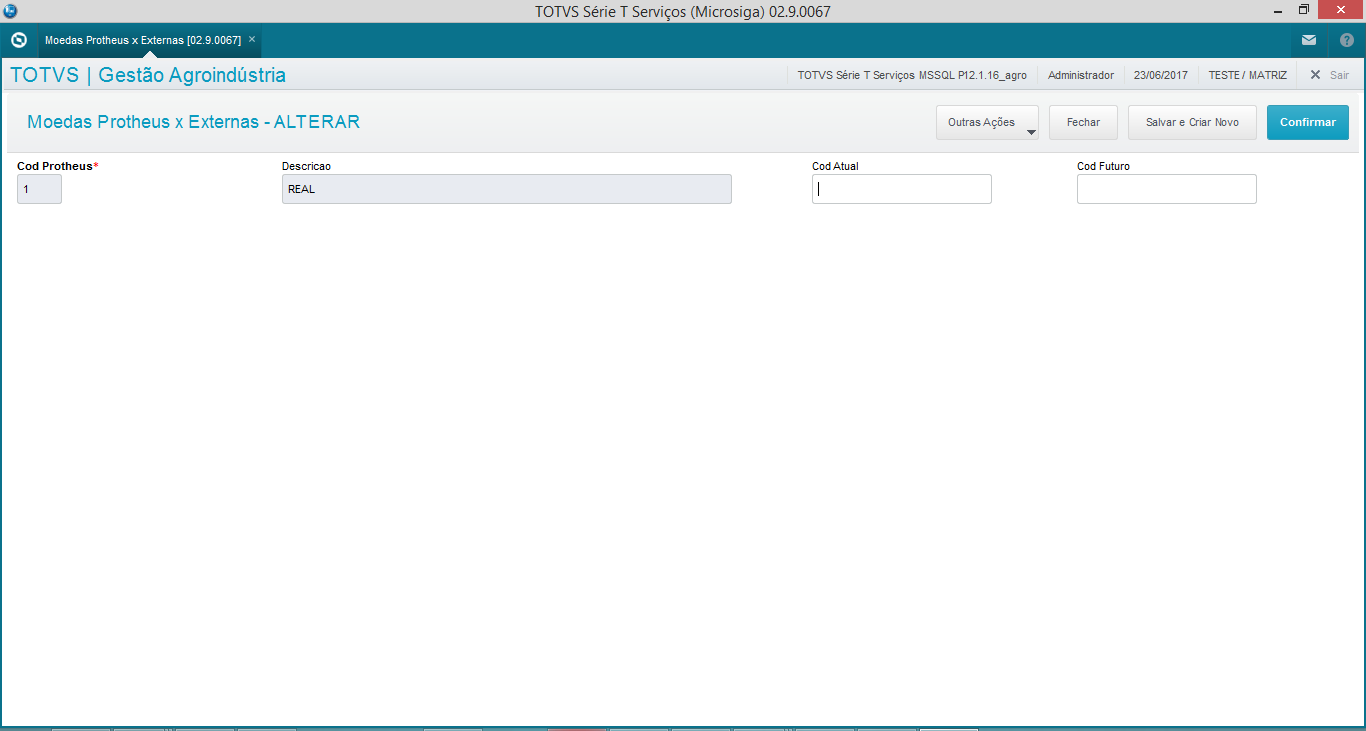The width and height of the screenshot is (1366, 731).
Task: Click the application icon in title bar
Action: tap(10, 11)
